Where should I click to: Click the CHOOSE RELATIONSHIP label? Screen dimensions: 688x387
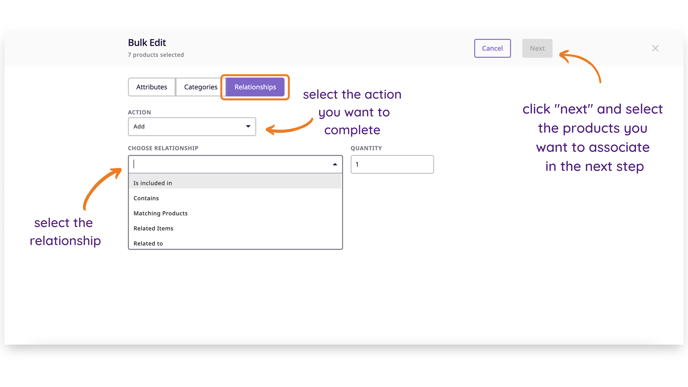[163, 148]
